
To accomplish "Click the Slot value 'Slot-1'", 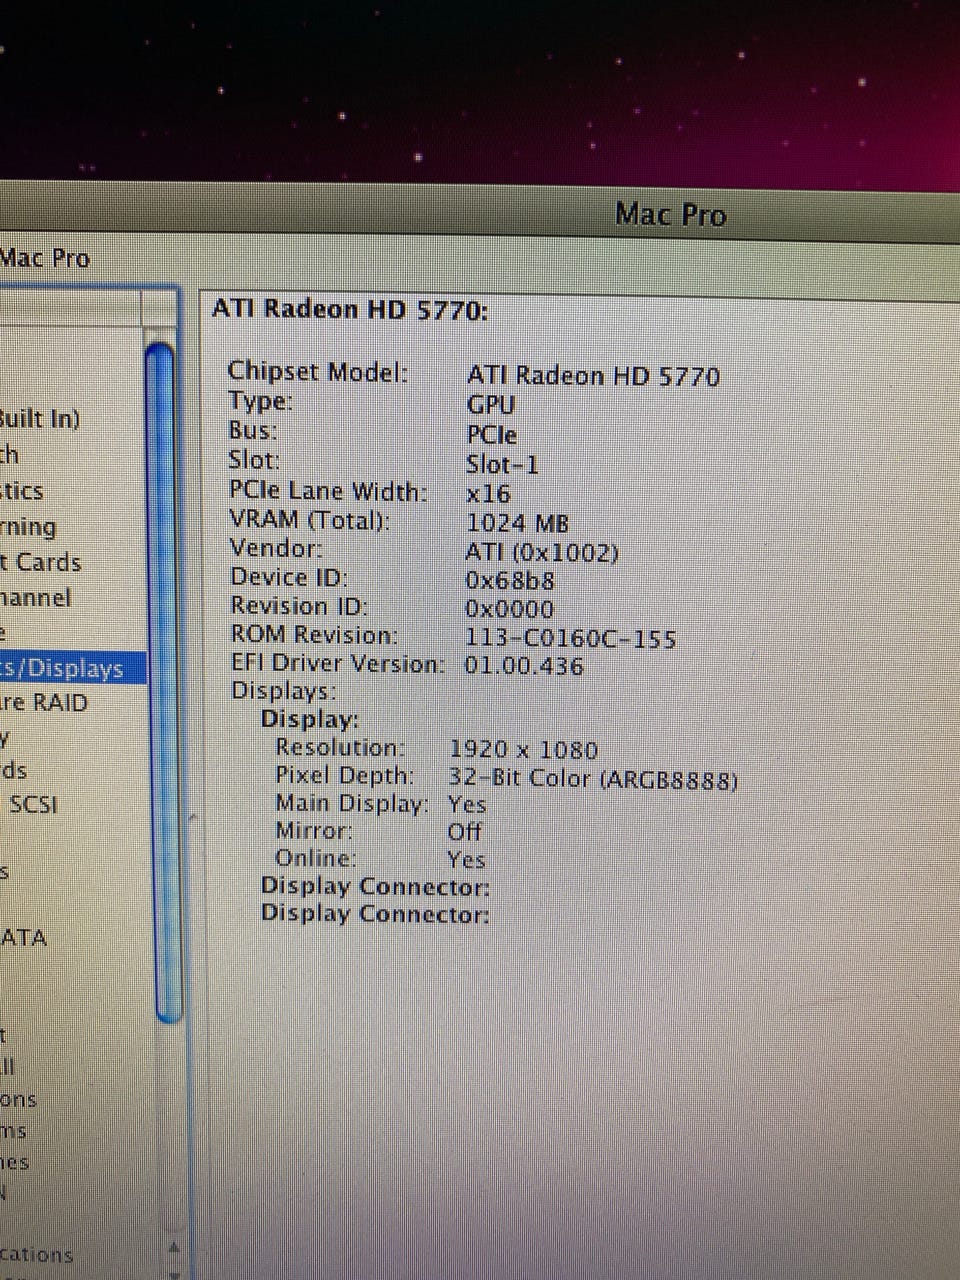I will point(502,464).
